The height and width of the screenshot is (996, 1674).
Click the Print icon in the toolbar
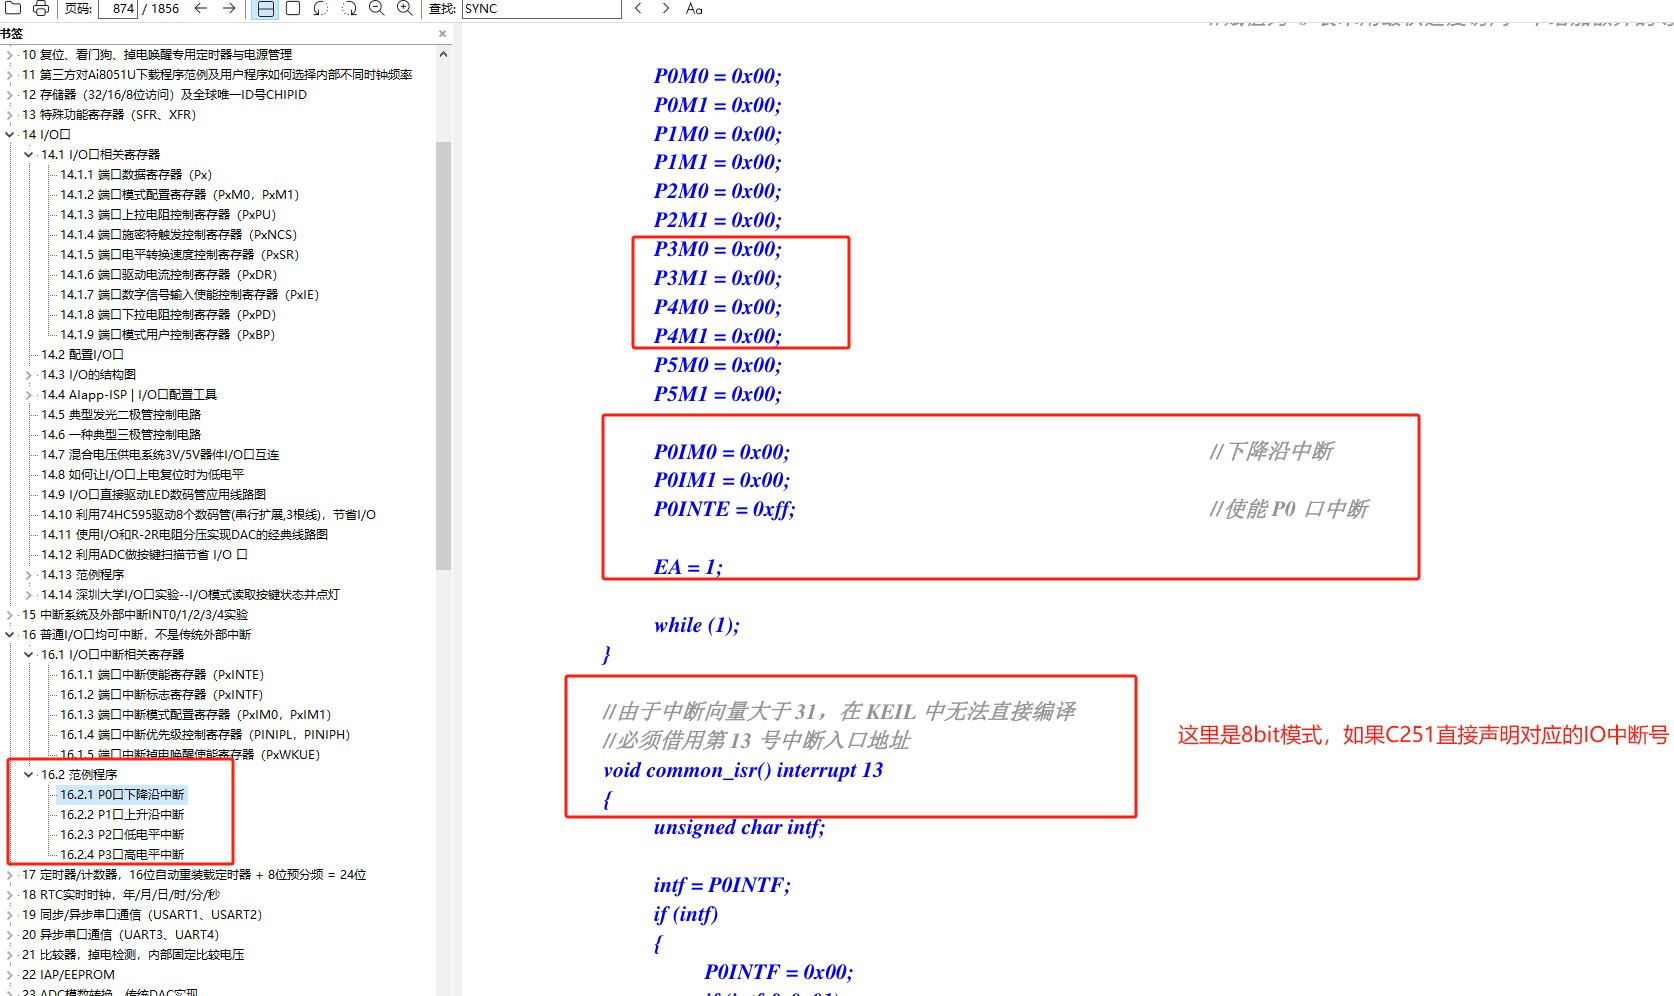[41, 8]
